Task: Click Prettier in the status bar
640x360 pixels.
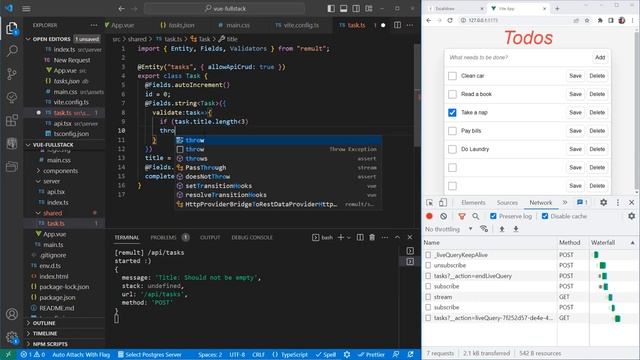Action: (371, 354)
